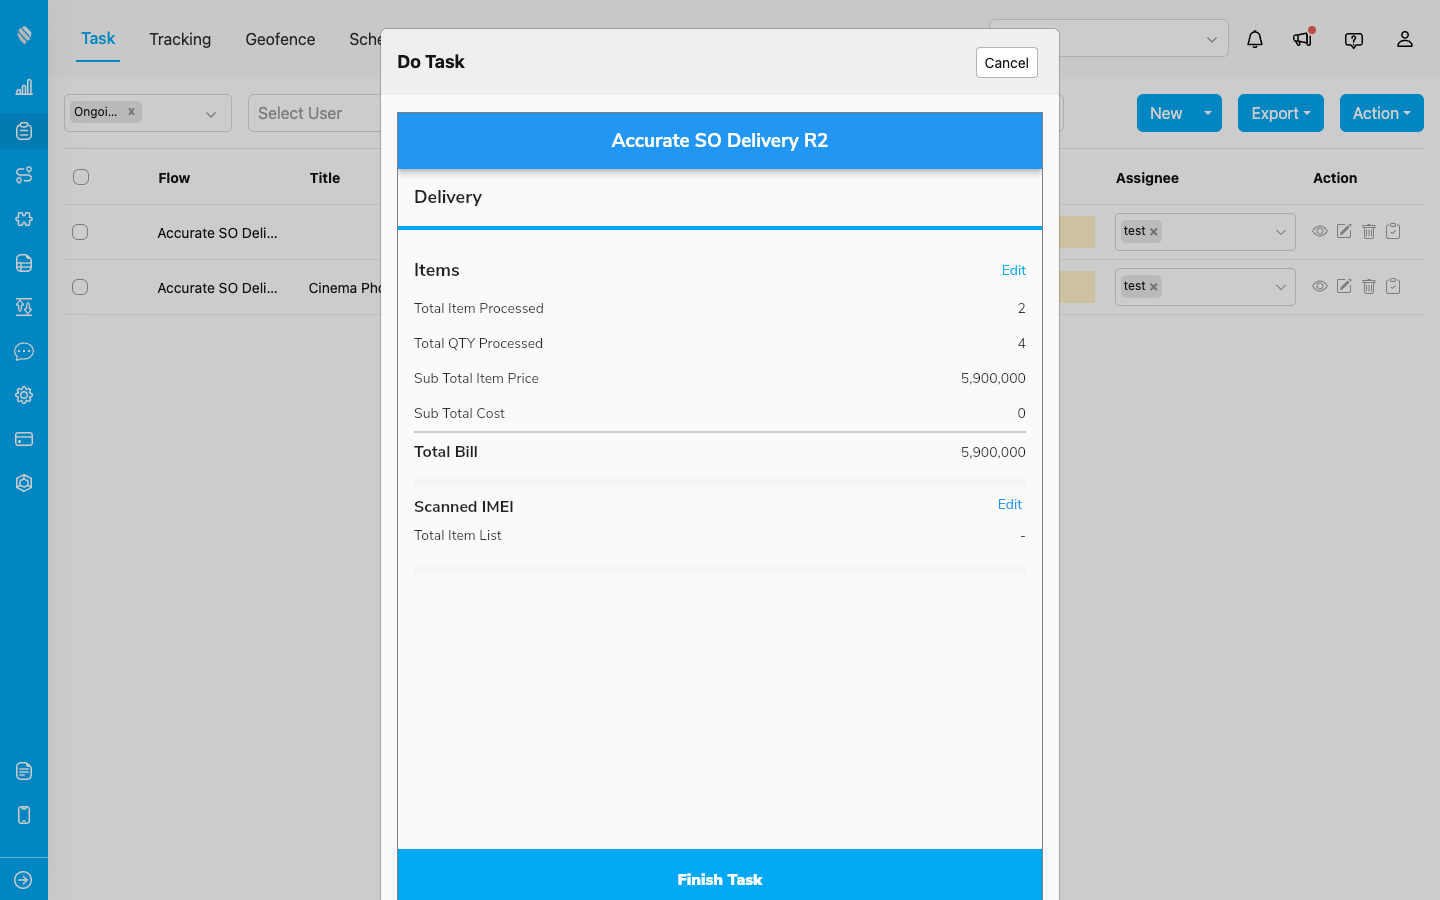View the first task with the eye icon

[1320, 231]
